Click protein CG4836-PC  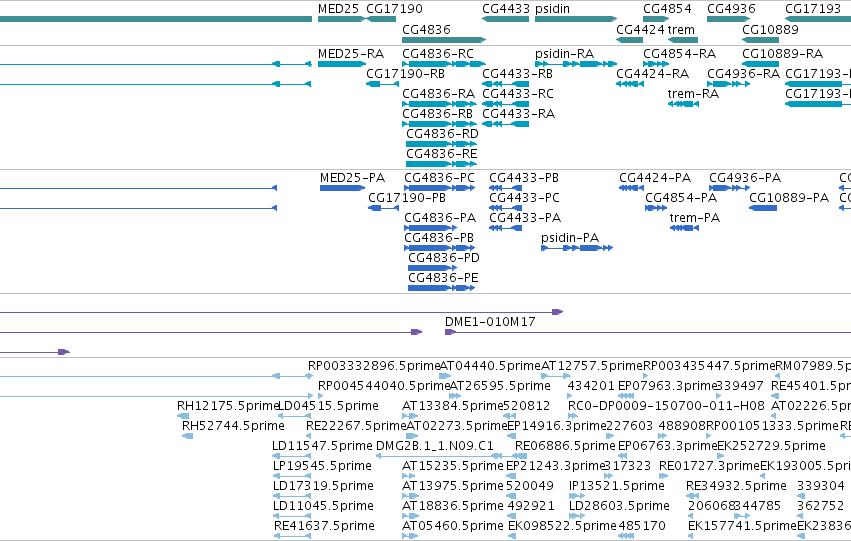439,178
